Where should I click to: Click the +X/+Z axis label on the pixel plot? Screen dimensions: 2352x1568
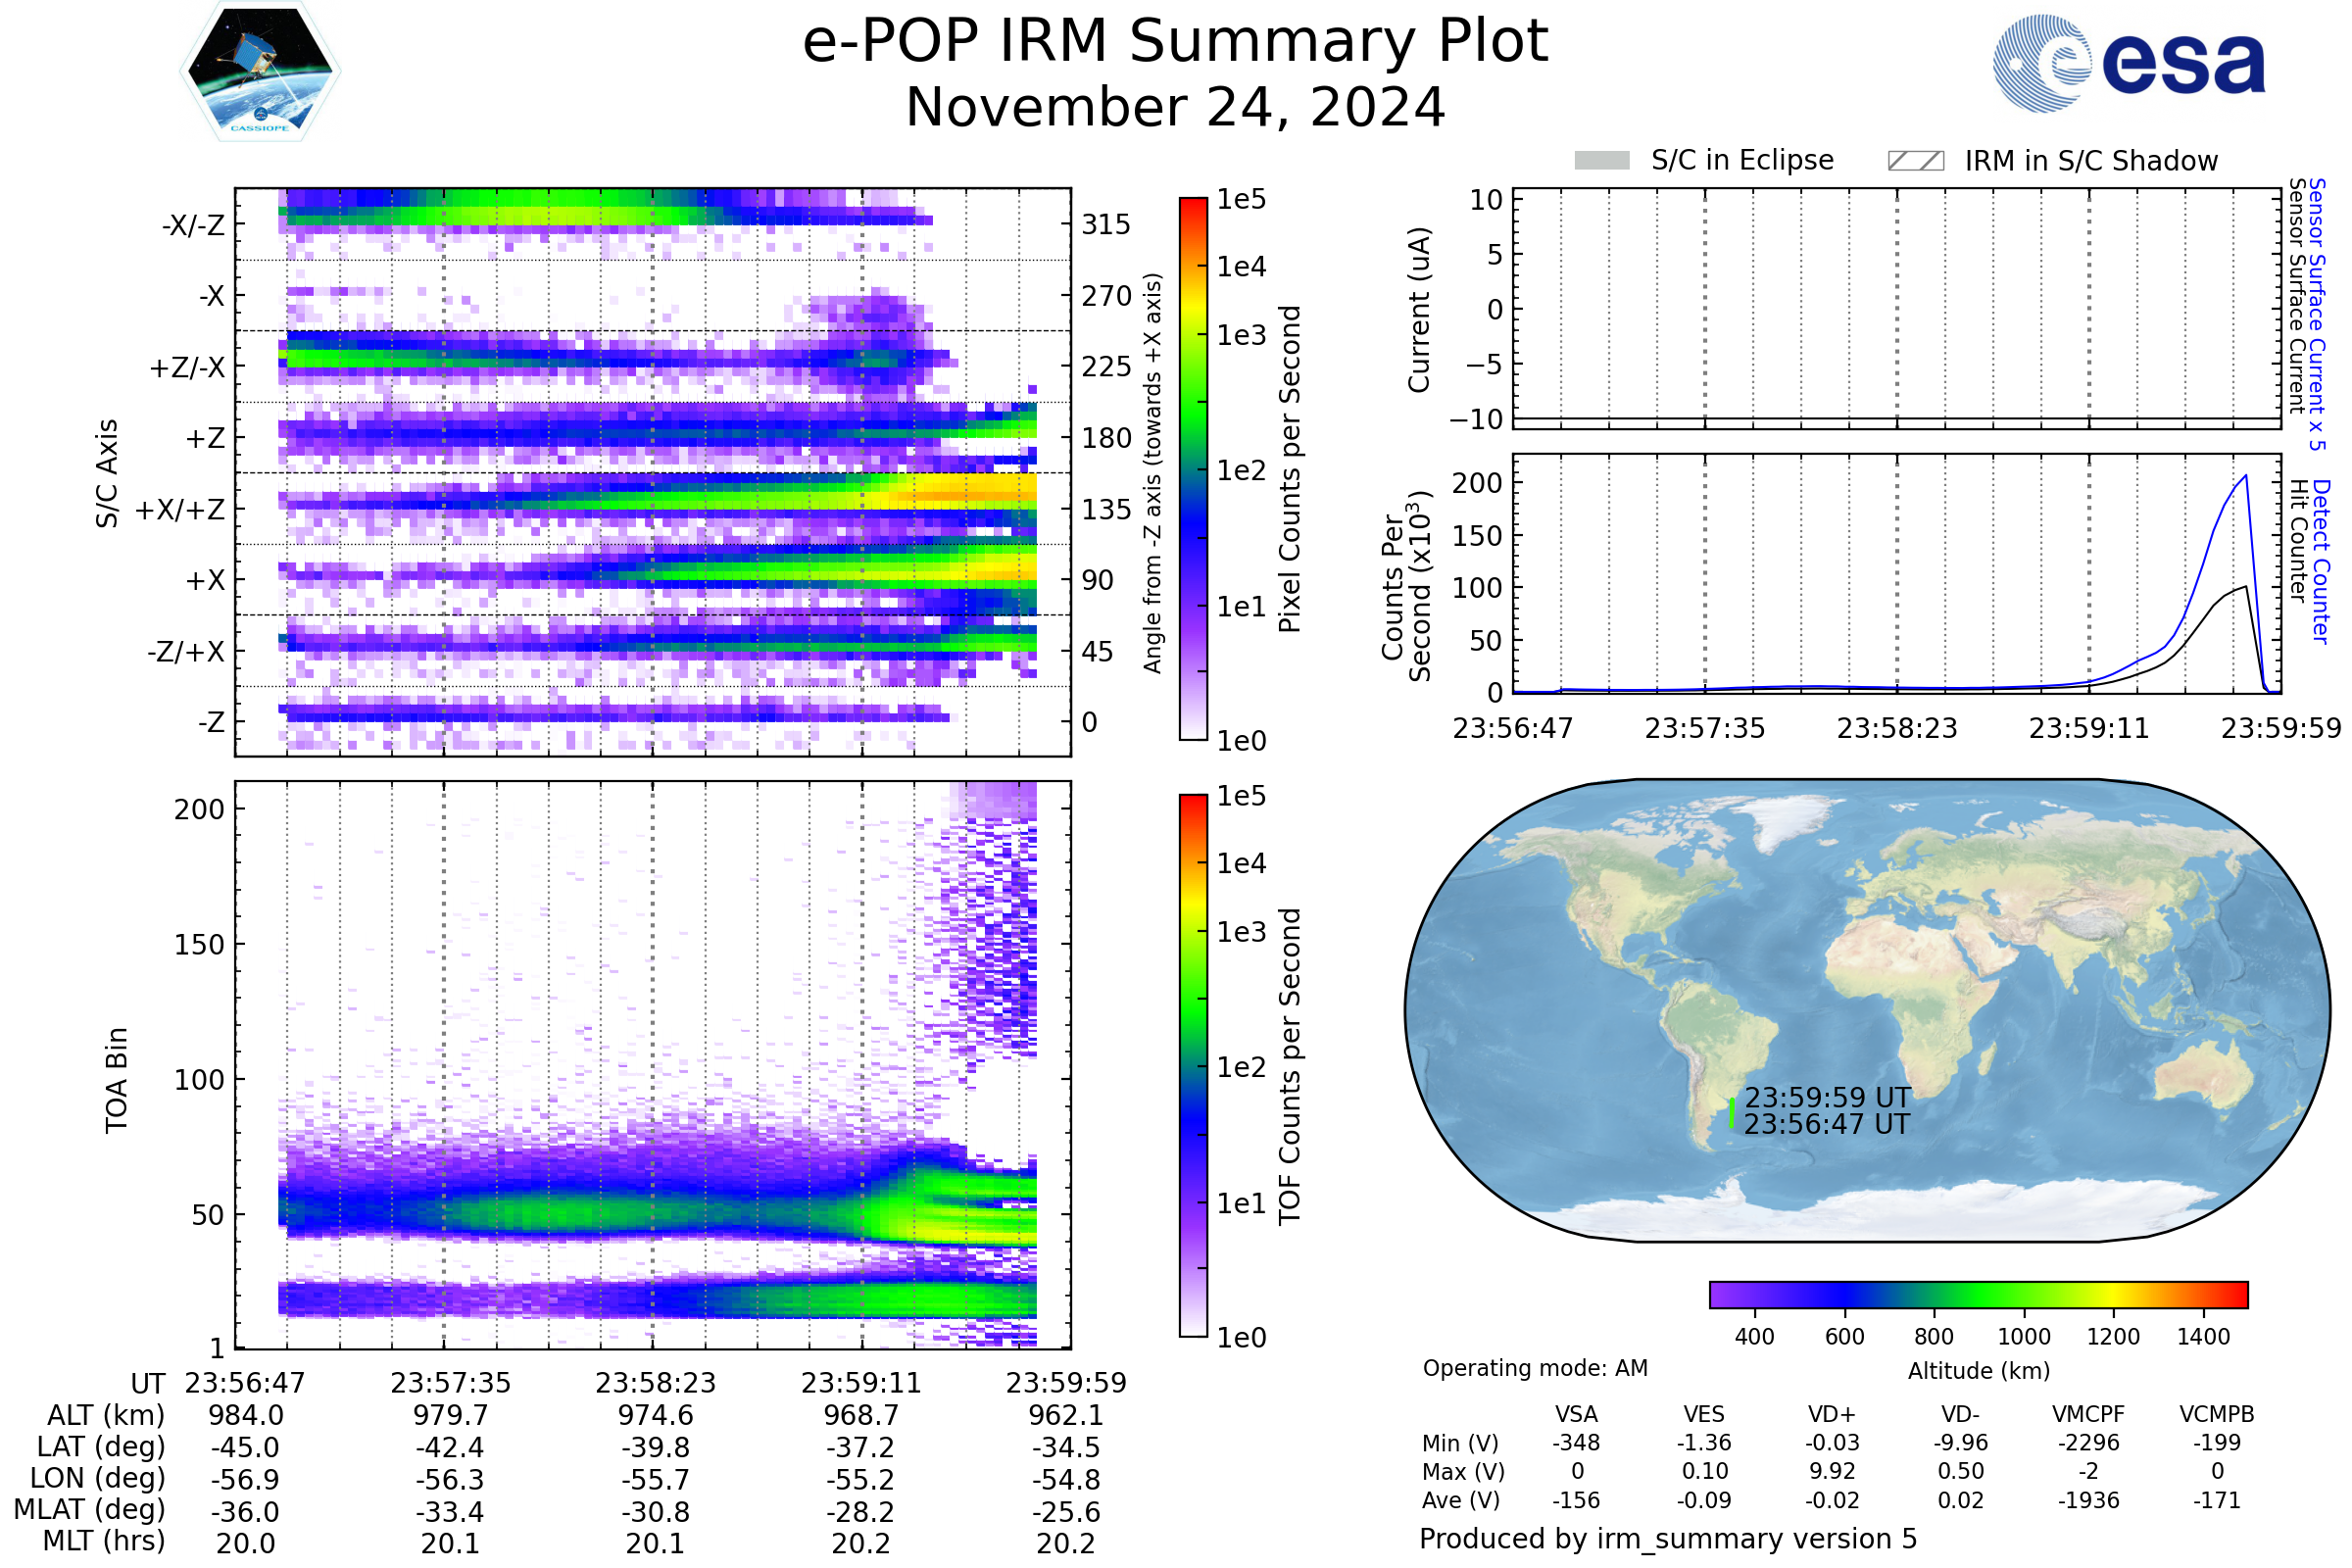click(x=180, y=510)
